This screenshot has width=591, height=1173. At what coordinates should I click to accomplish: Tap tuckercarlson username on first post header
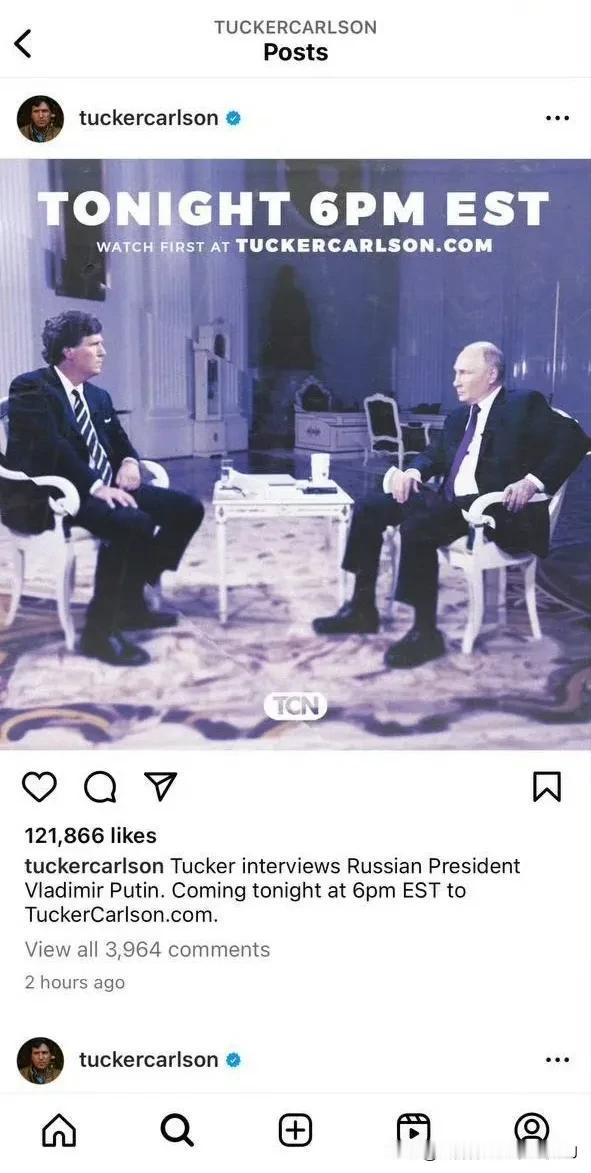click(148, 118)
